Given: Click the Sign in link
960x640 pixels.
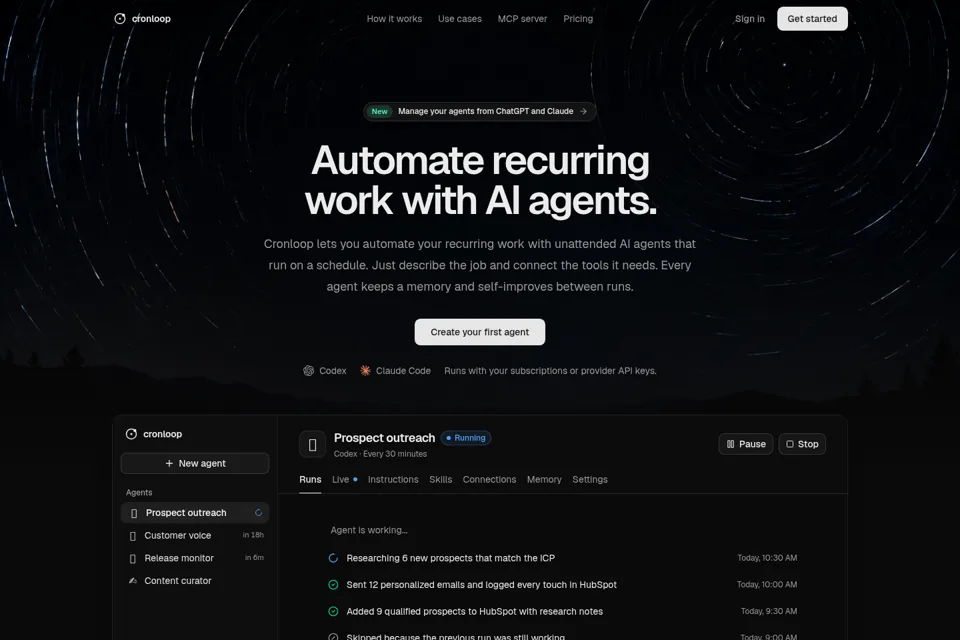Looking at the screenshot, I should coord(750,19).
